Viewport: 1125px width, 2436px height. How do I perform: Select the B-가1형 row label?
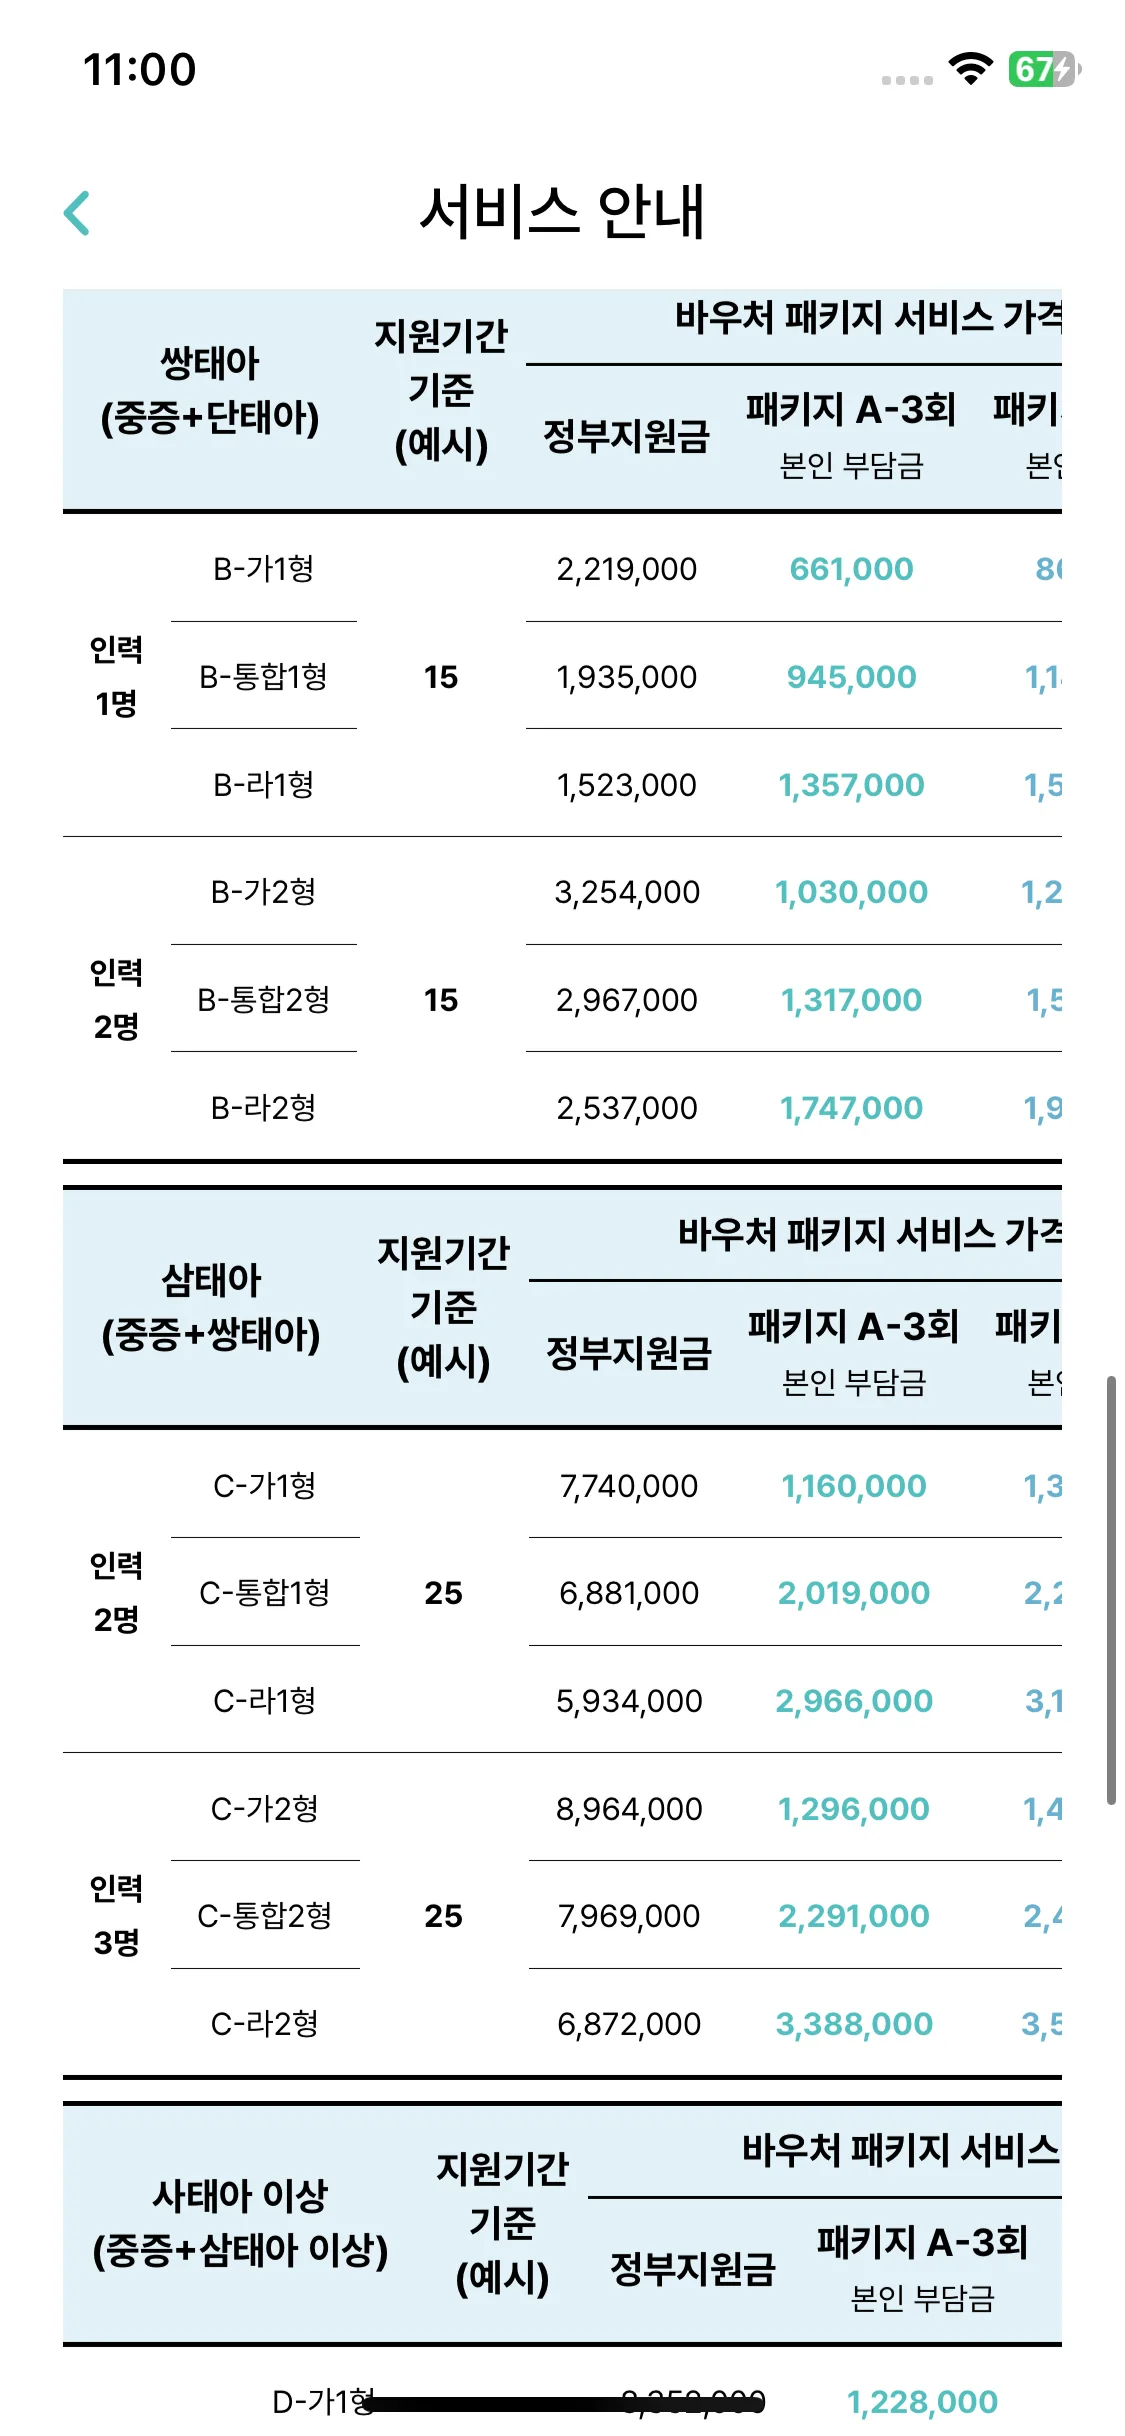(x=264, y=569)
